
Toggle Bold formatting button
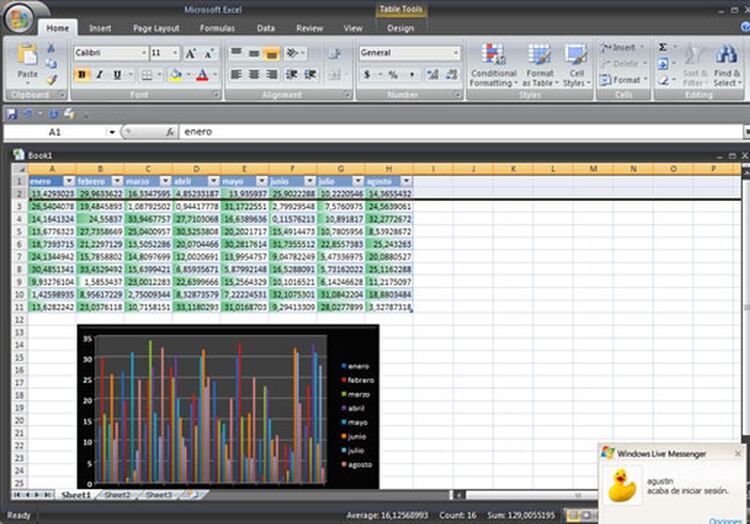coord(82,75)
